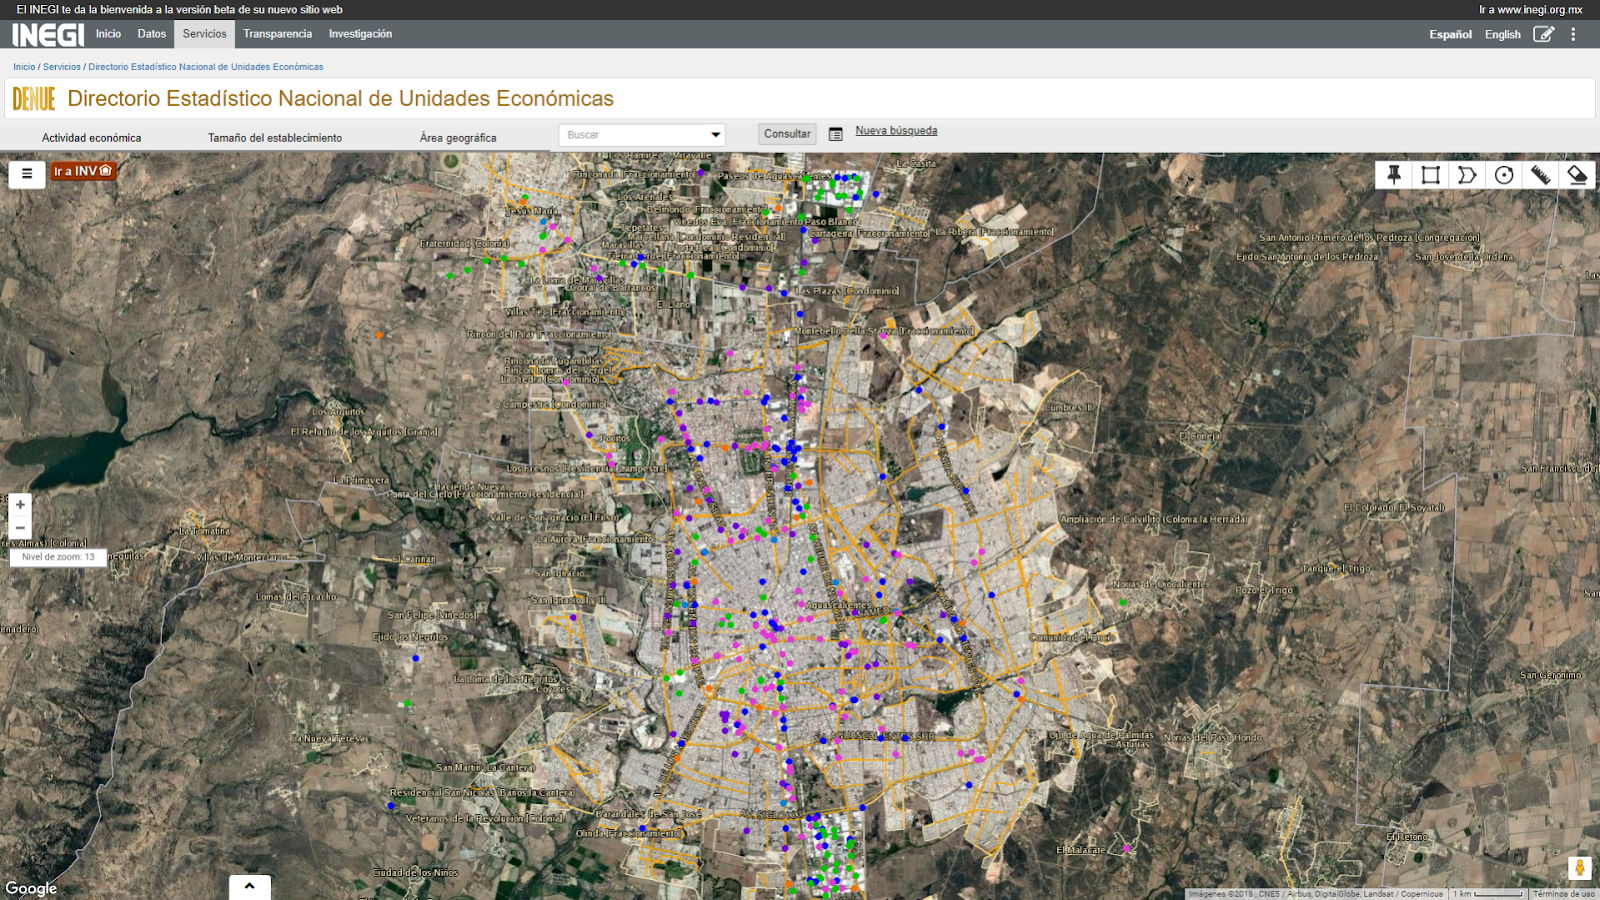Click the edit feedback icon in header
Screen dimensions: 1600x900
(x=1543, y=34)
